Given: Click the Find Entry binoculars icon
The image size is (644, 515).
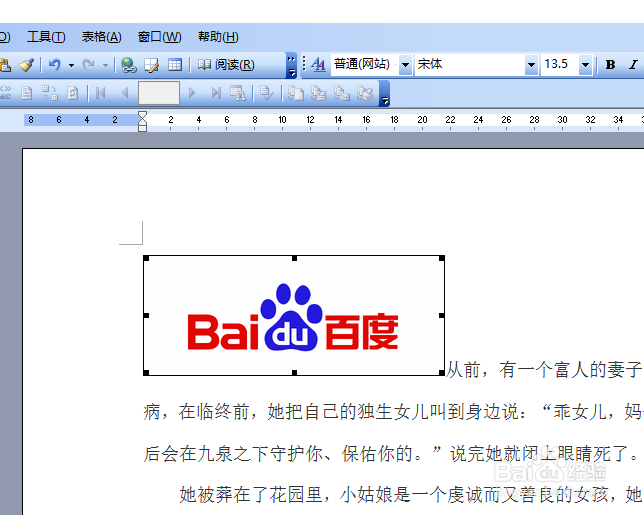Looking at the screenshot, I should point(238,93).
